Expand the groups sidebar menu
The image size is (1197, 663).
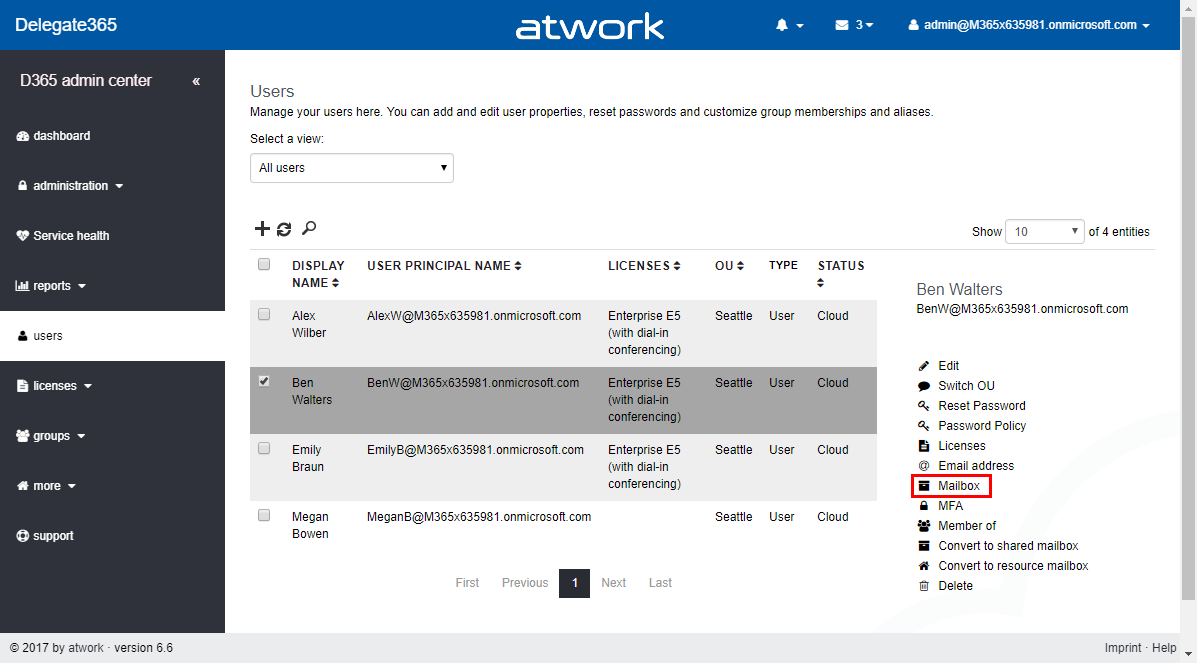[x=50, y=436]
